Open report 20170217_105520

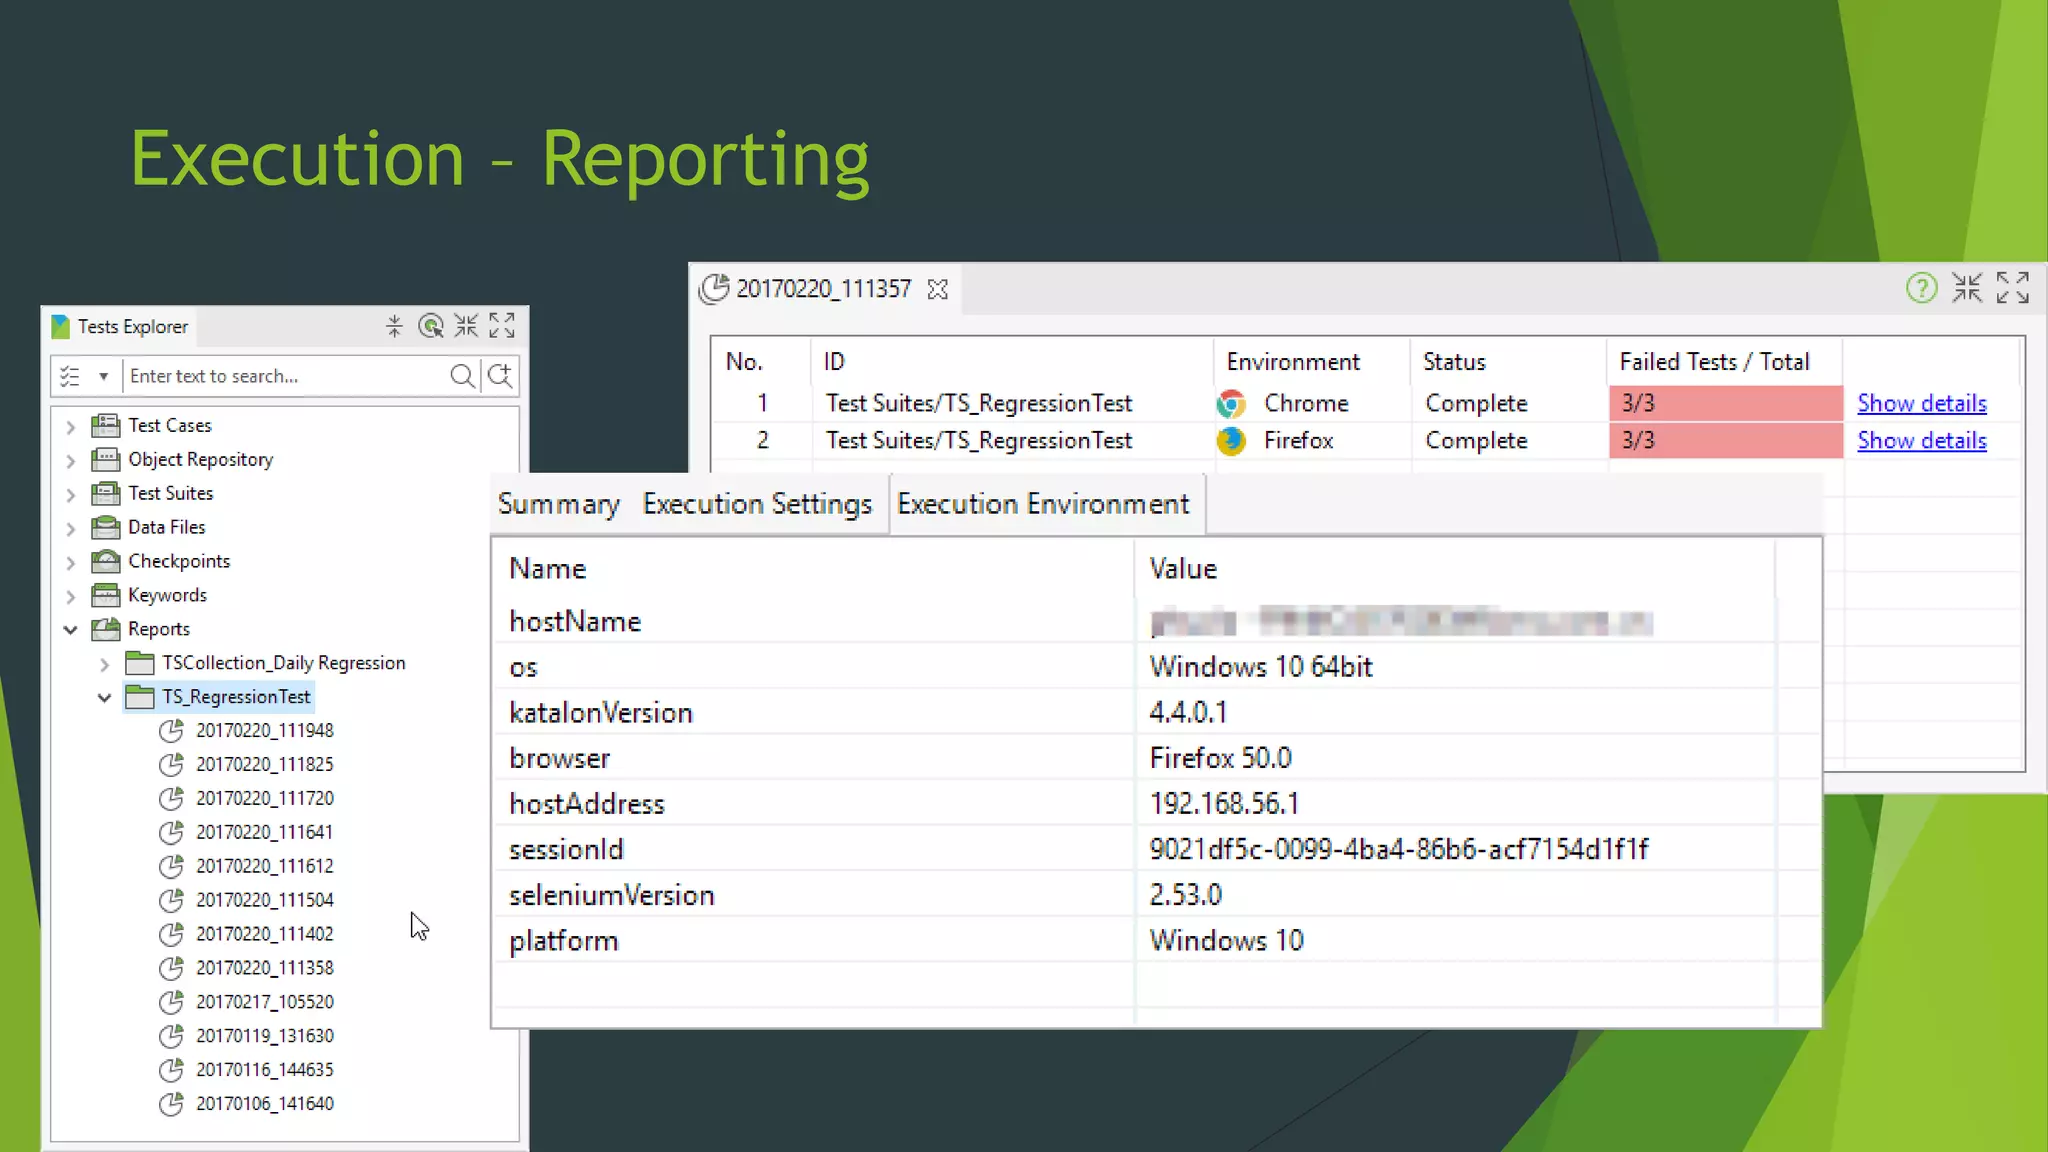(264, 1003)
